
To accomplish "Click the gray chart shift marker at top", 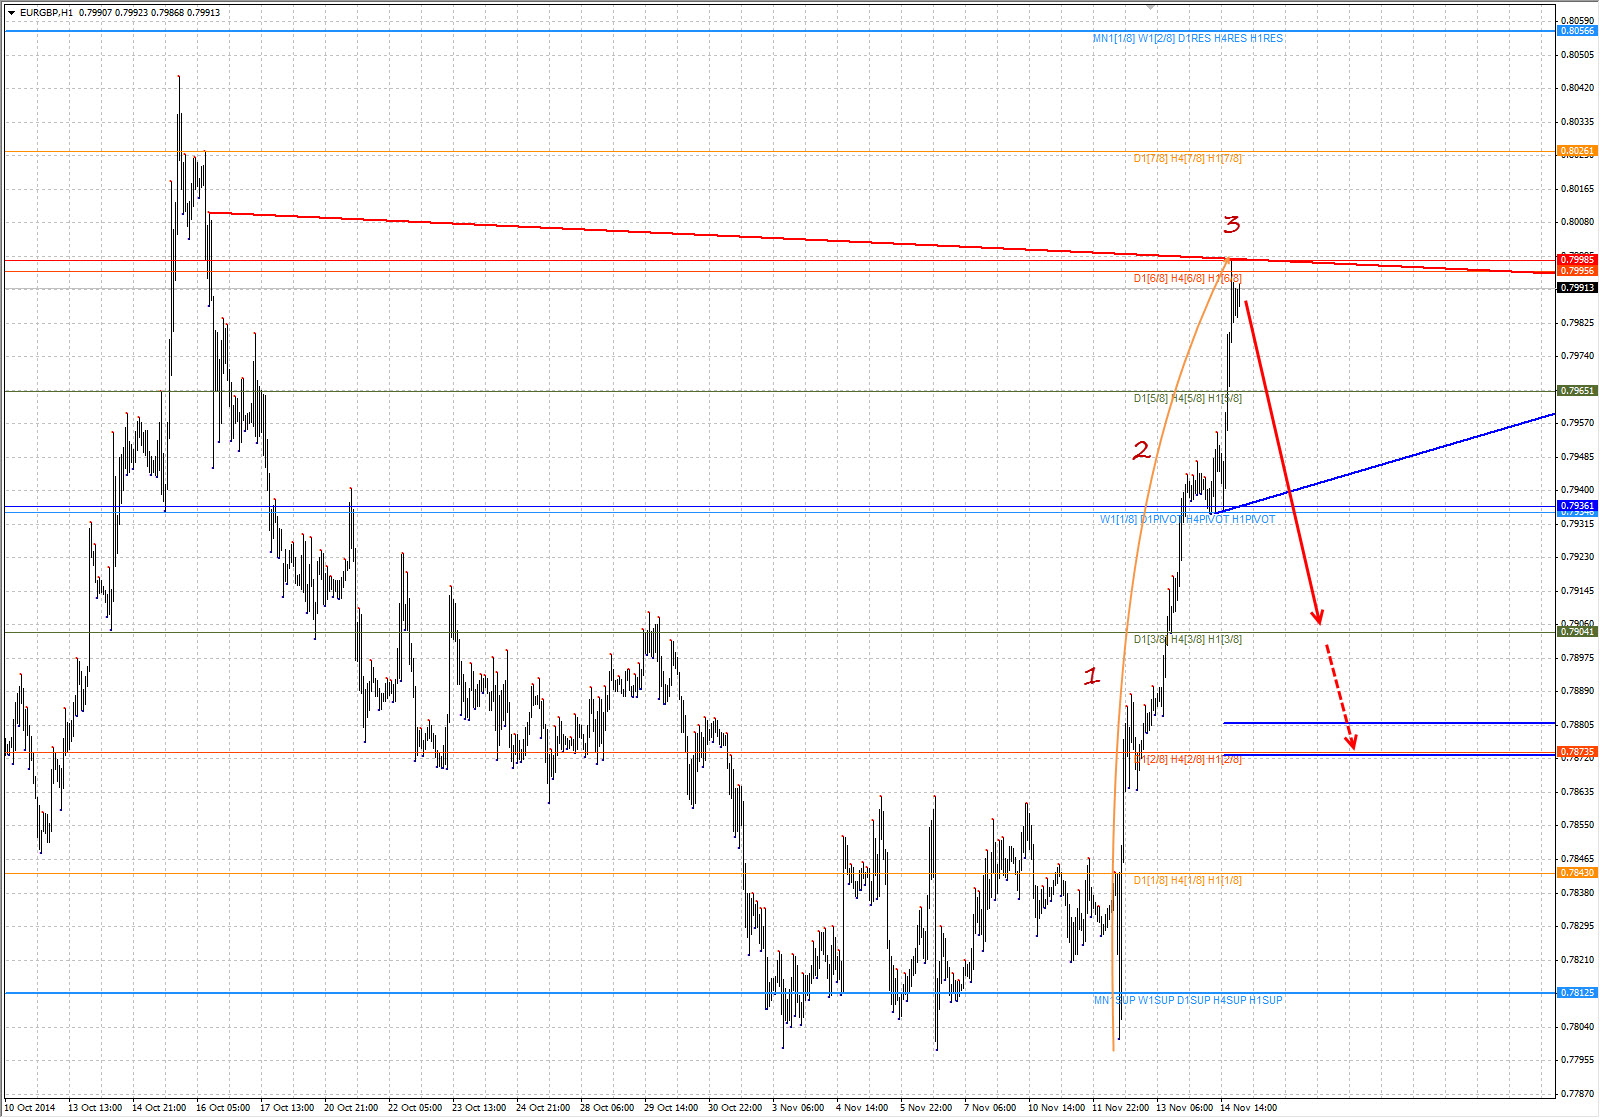I will [1150, 7].
